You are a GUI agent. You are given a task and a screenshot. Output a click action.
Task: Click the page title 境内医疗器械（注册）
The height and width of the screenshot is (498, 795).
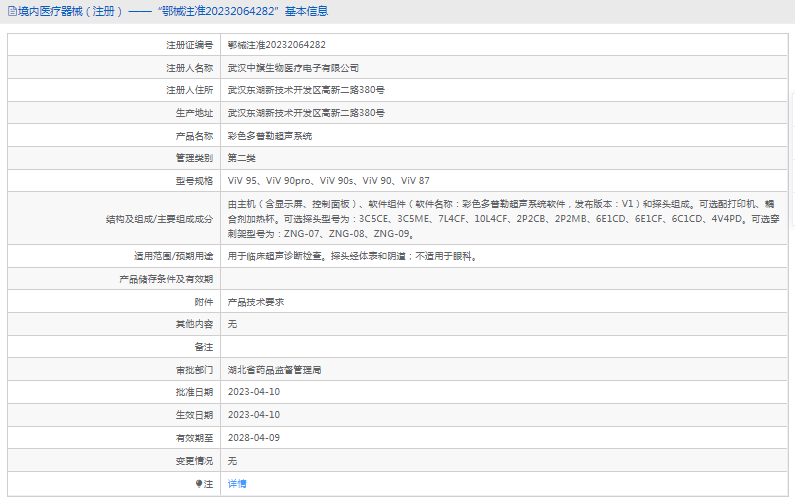pos(70,11)
